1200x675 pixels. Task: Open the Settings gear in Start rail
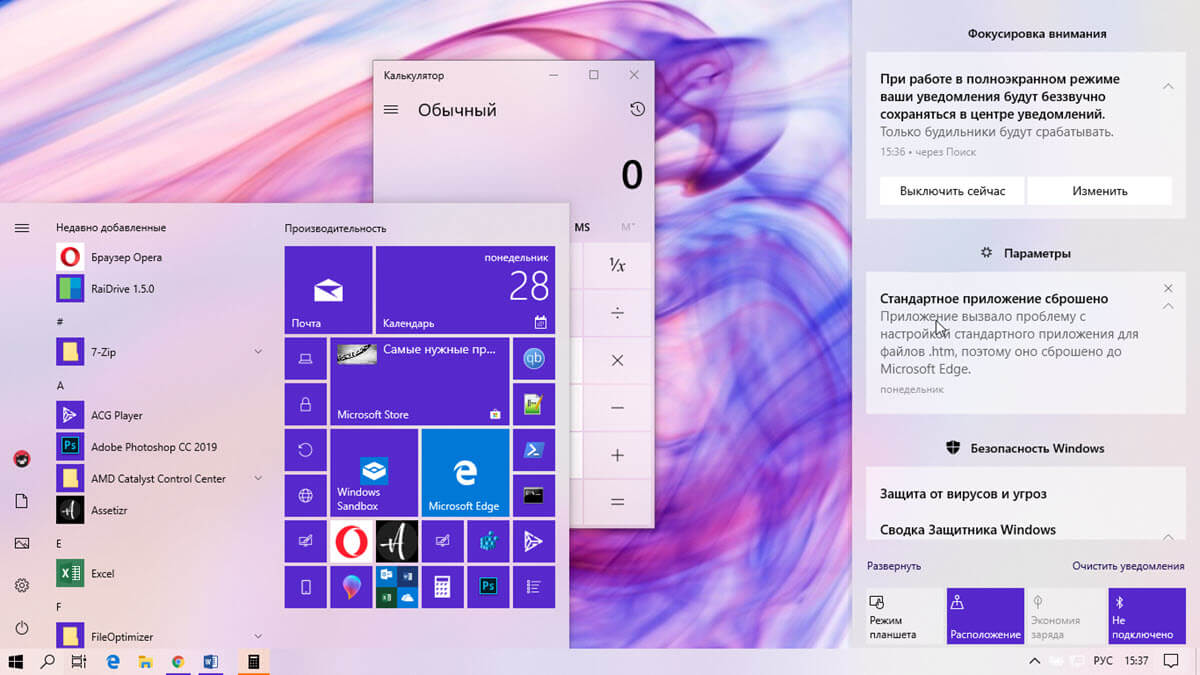coord(22,585)
